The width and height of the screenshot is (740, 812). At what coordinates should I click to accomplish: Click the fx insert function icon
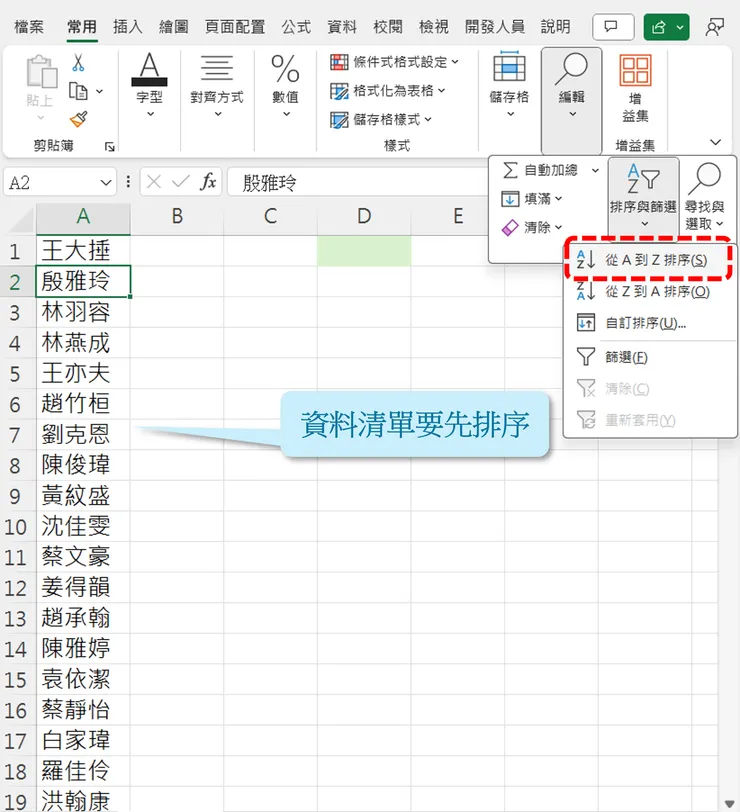(x=208, y=182)
